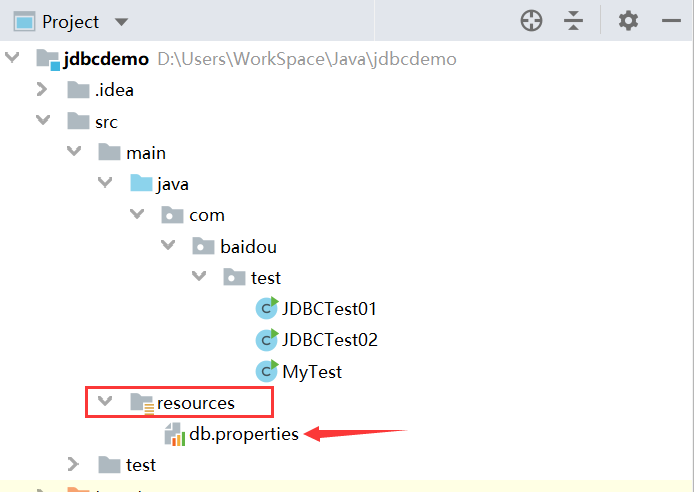Image resolution: width=694 pixels, height=492 pixels.
Task: Select the src tree row
Action: pyautogui.click(x=347, y=121)
